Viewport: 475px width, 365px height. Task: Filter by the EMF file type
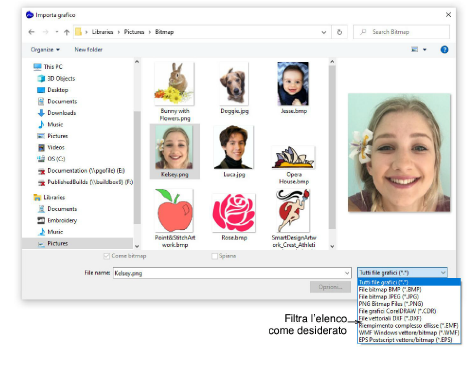tap(409, 326)
